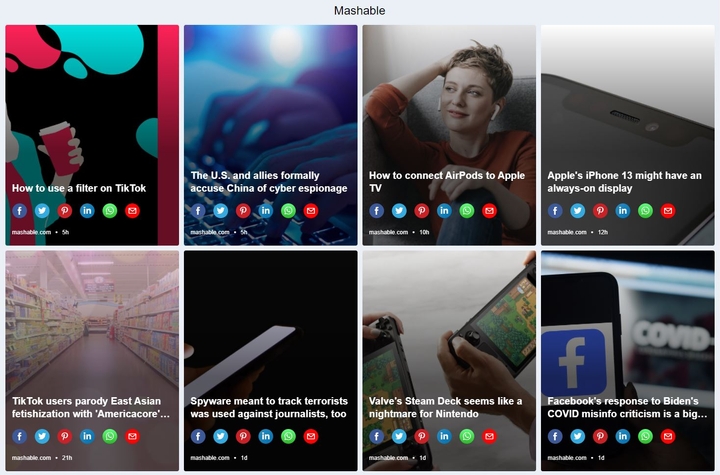Pin the AirPods to Apple TV article
The height and width of the screenshot is (475, 720).
[422, 211]
